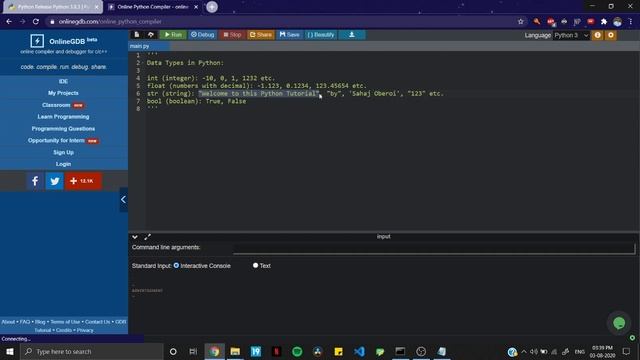
Task: Click the OnlineGDB logo
Action: coord(37,41)
